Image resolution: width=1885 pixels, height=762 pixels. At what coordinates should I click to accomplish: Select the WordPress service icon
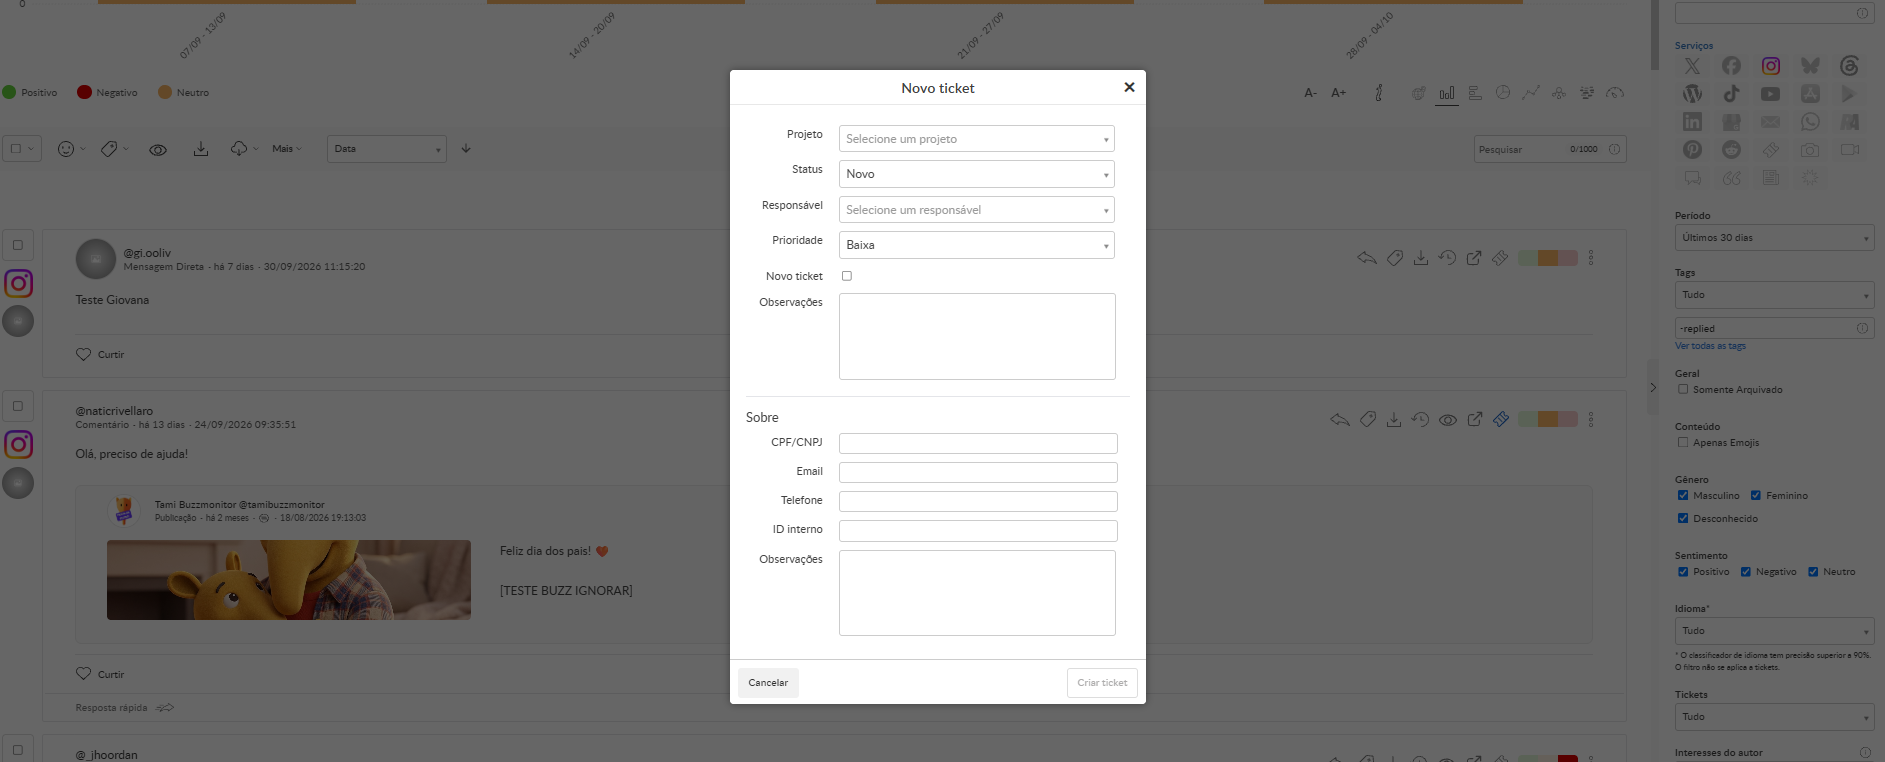(1692, 94)
